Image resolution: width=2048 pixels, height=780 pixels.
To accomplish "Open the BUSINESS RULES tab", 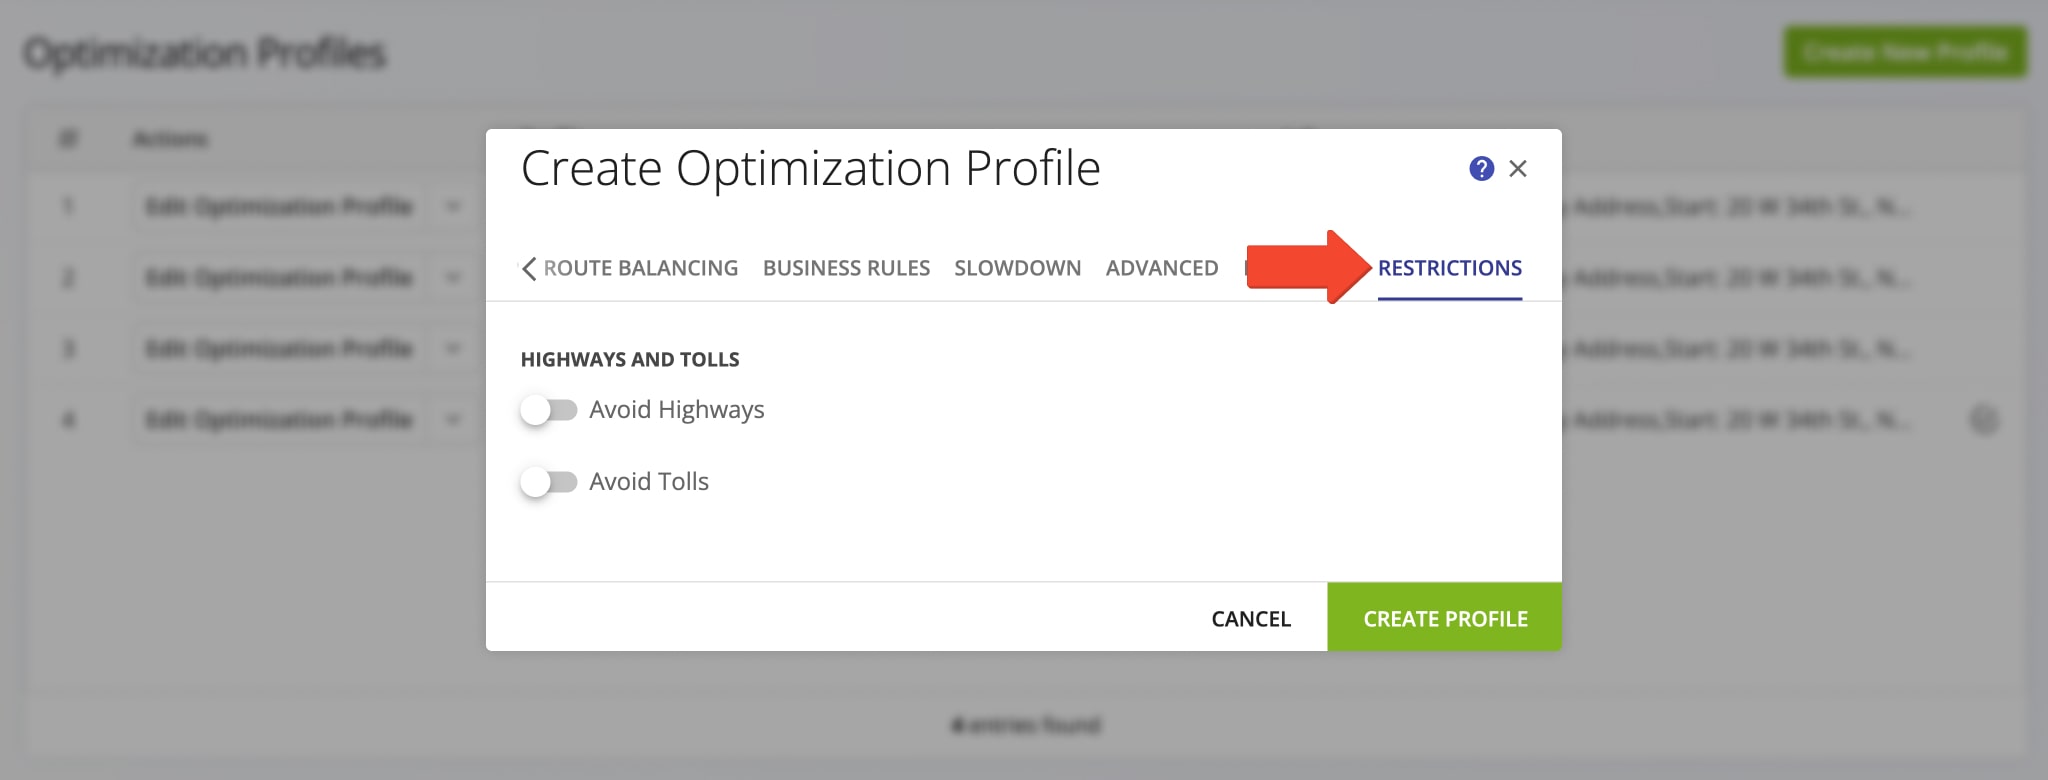I will pos(846,268).
